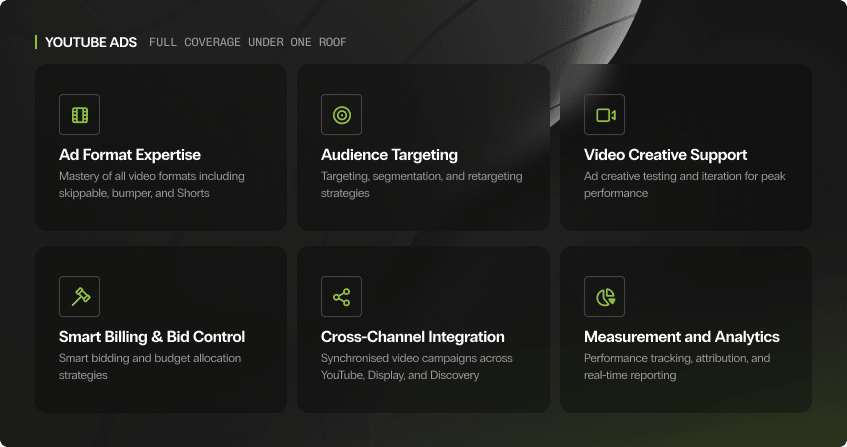Click the video camera icon for Creative Support
Viewport: 847px width, 447px height.
point(604,114)
